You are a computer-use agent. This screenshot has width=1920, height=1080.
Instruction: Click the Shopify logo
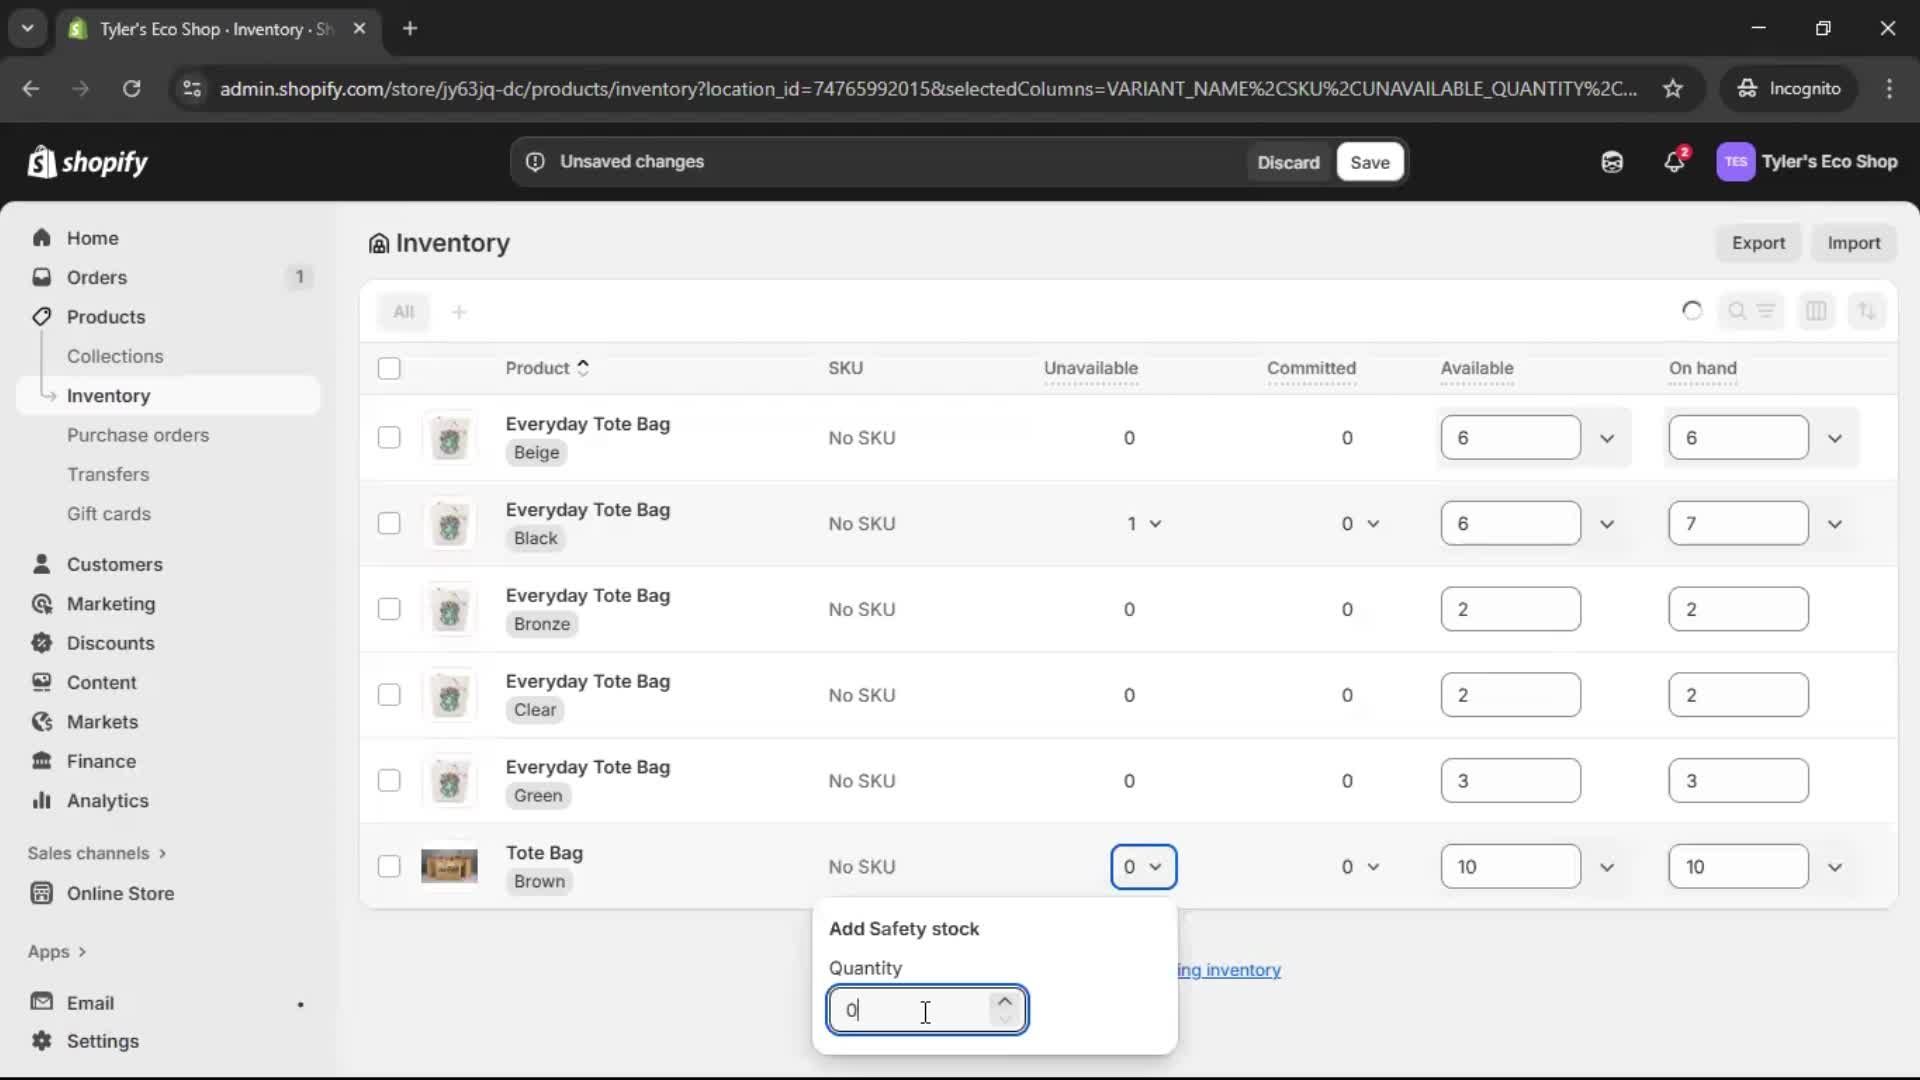point(88,162)
